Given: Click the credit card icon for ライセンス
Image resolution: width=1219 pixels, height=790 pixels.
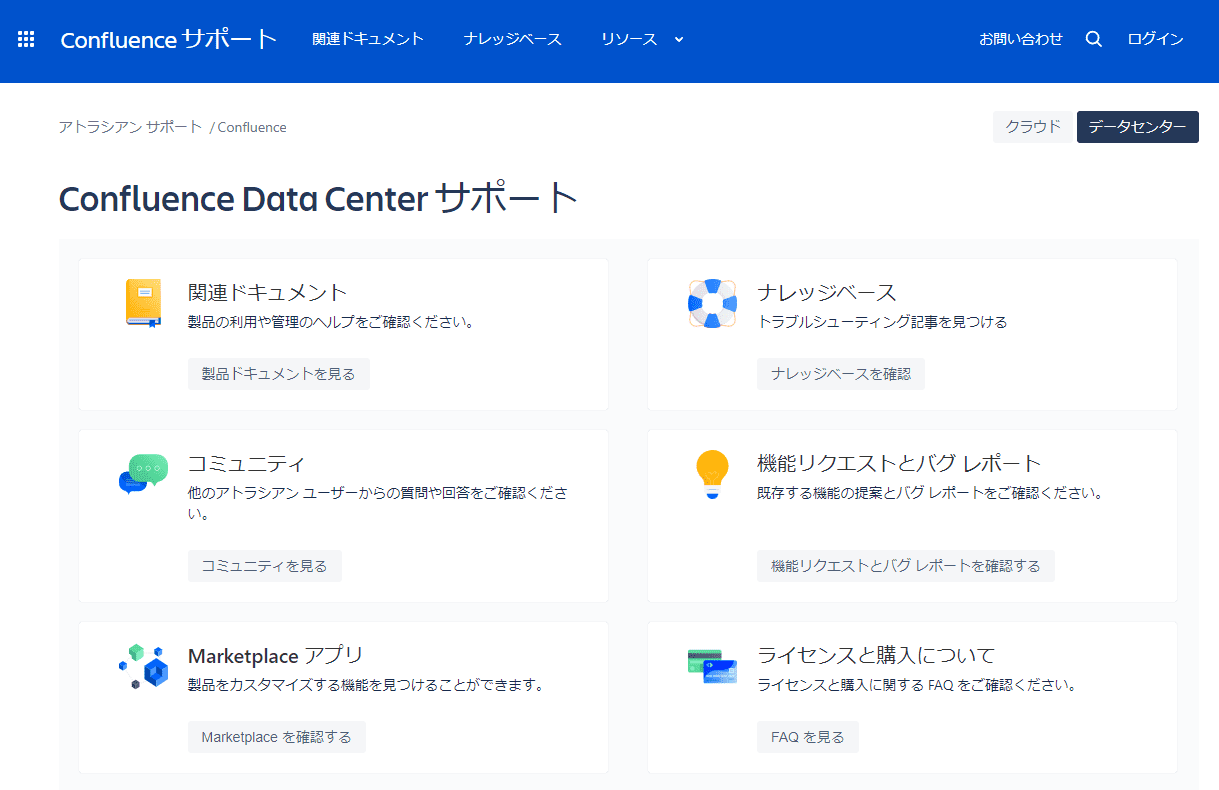Looking at the screenshot, I should pos(712,666).
